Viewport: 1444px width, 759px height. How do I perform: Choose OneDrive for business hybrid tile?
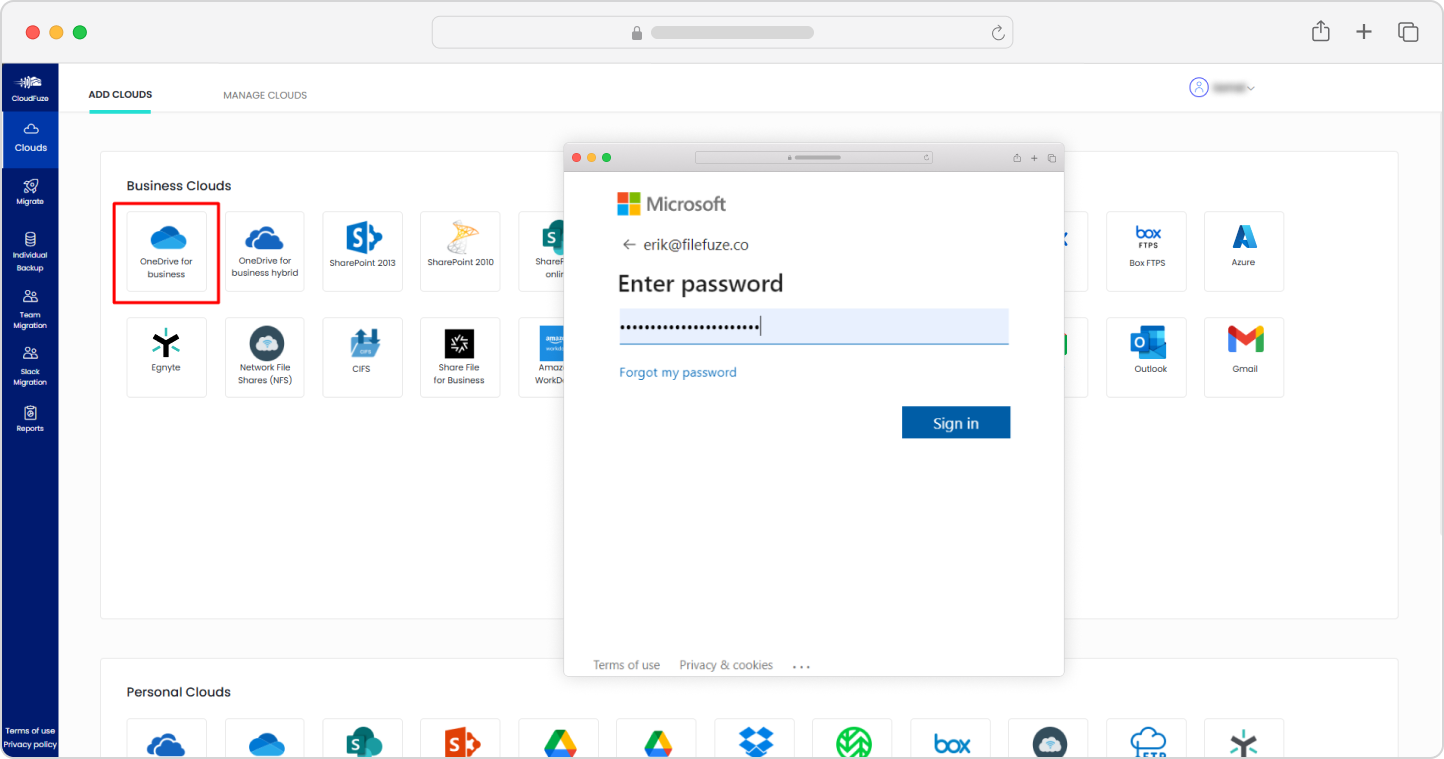point(264,252)
